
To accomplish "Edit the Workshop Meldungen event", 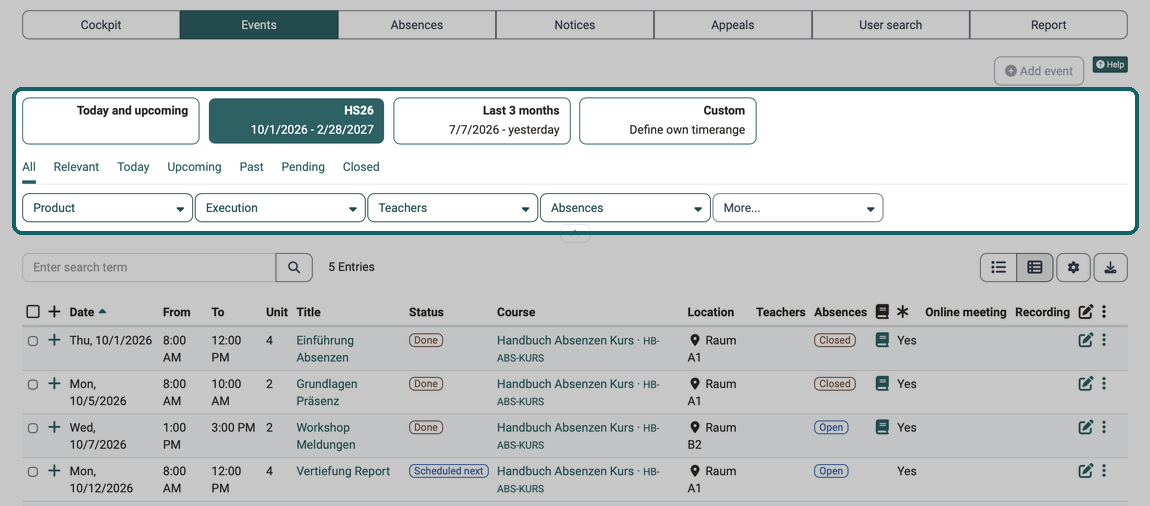I will tap(1085, 428).
